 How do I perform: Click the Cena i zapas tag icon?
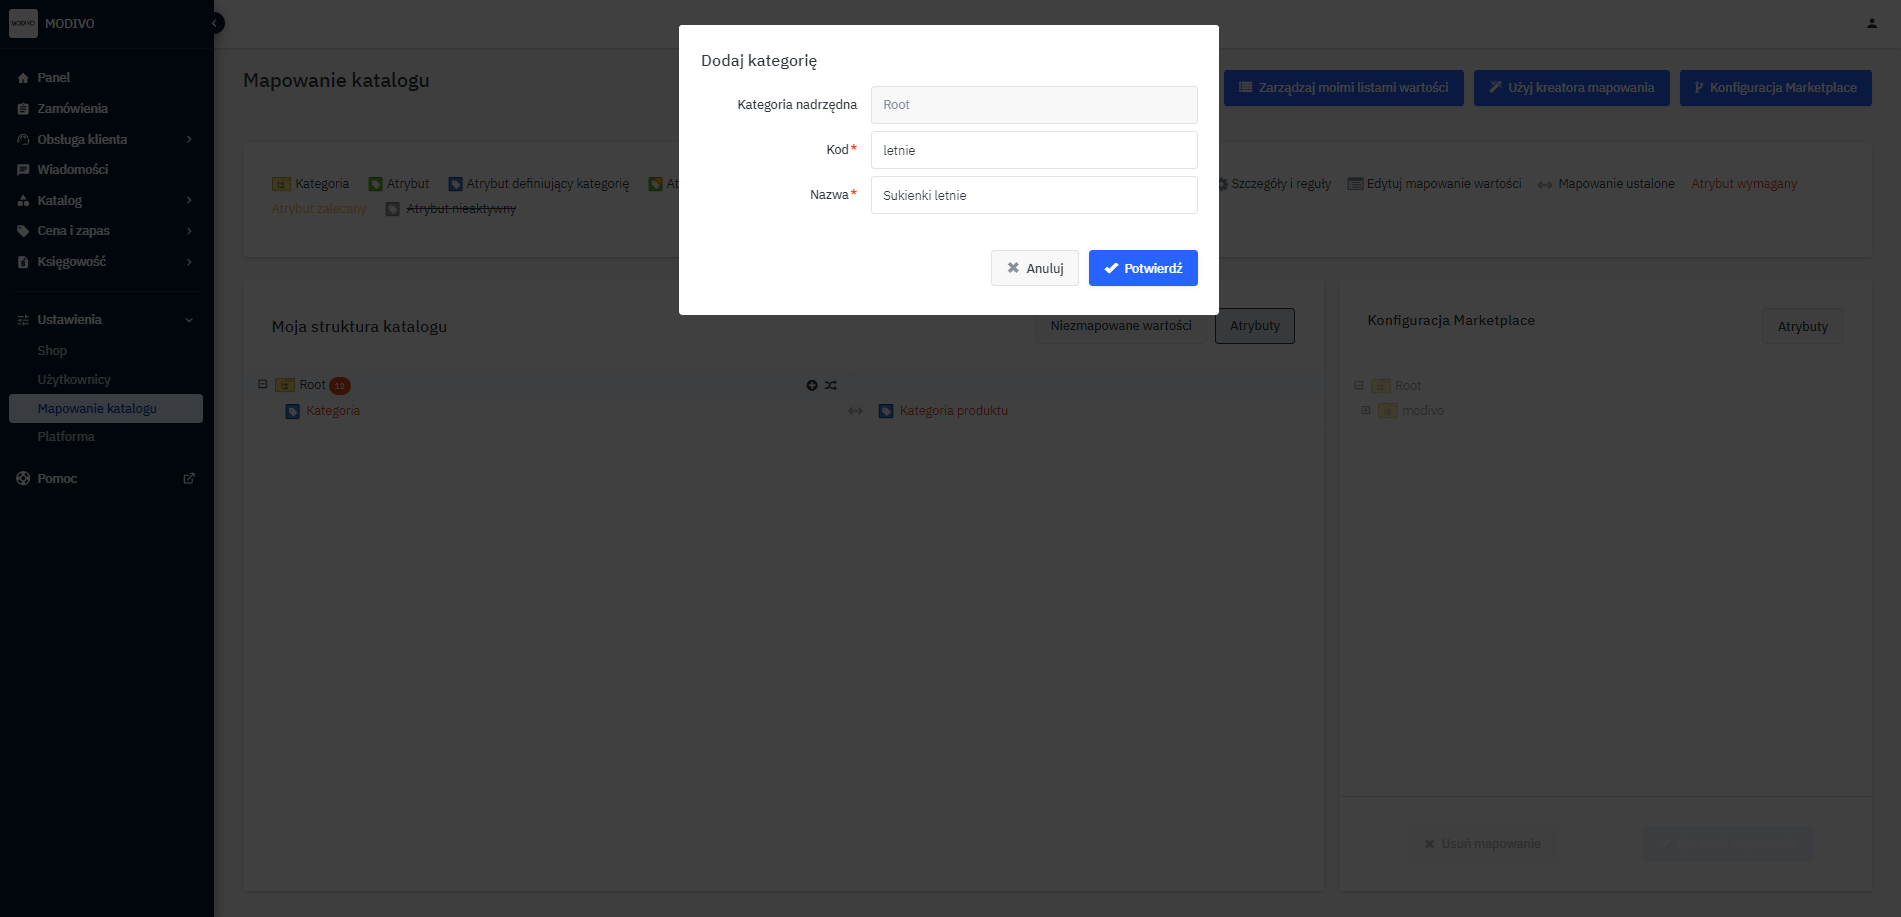pos(23,231)
